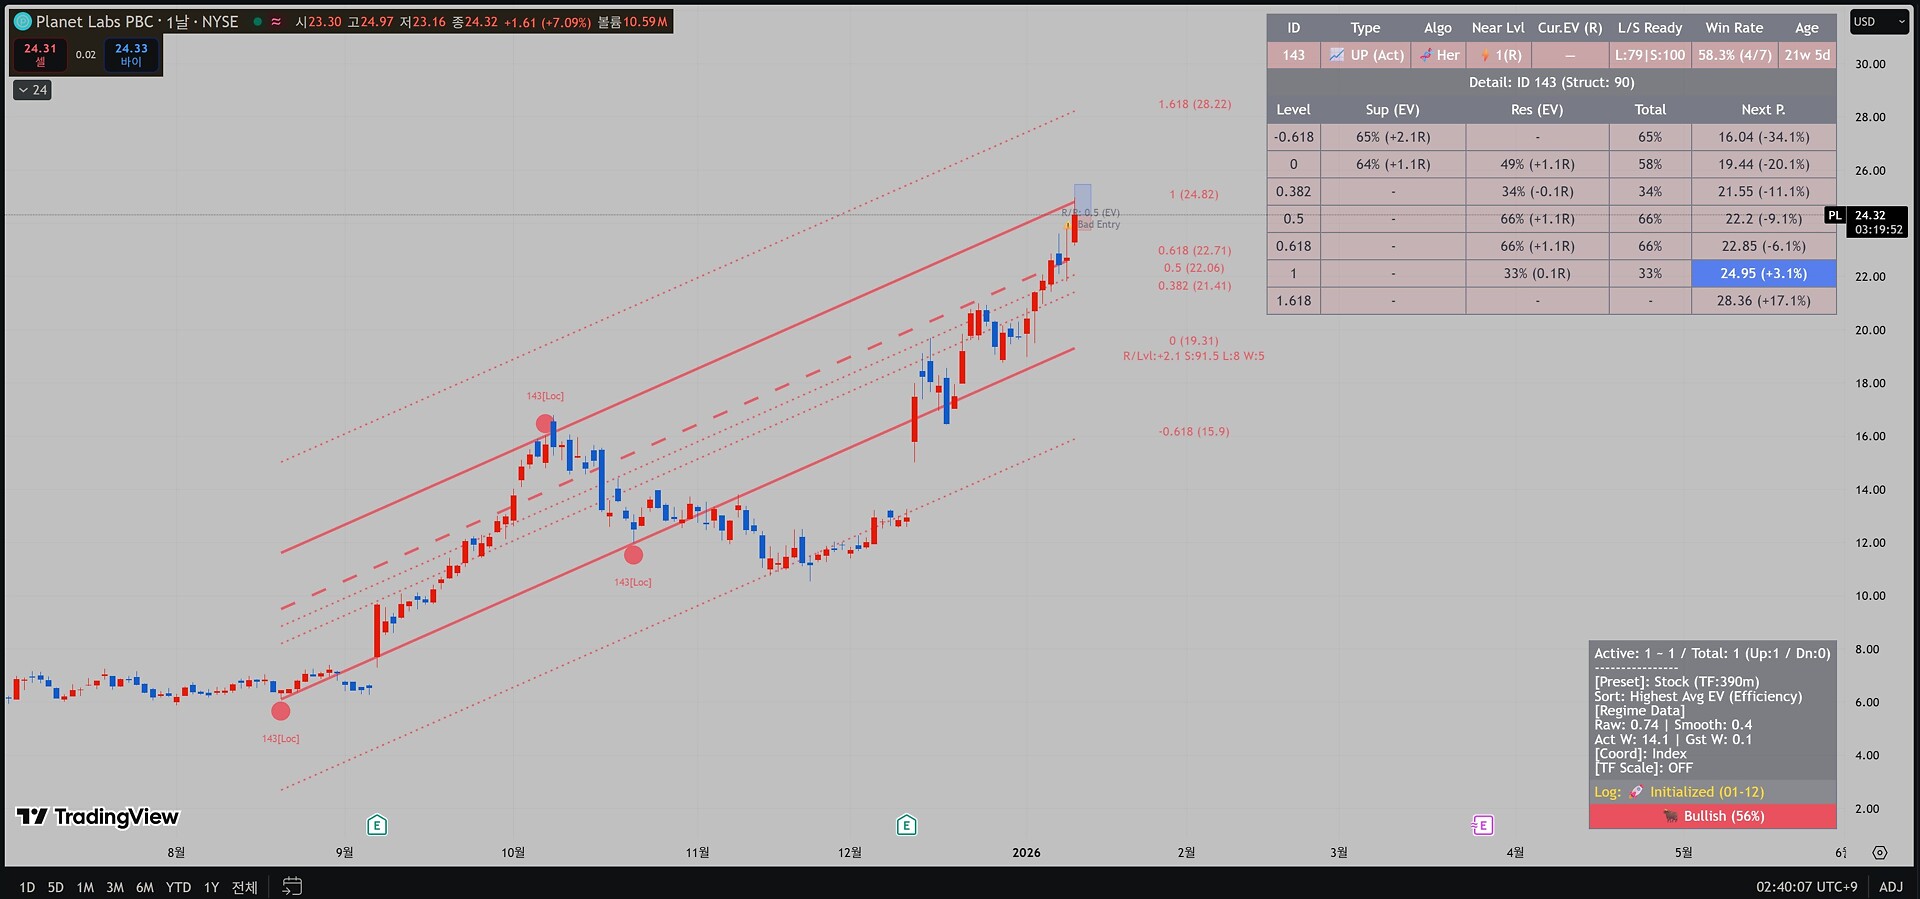
Task: Select the 5D date range
Action: pos(56,887)
